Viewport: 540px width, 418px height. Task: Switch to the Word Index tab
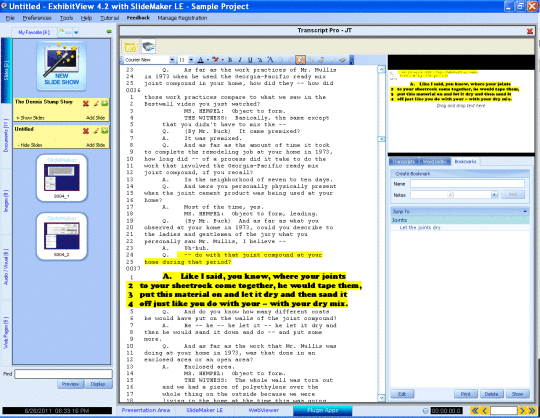pos(435,161)
